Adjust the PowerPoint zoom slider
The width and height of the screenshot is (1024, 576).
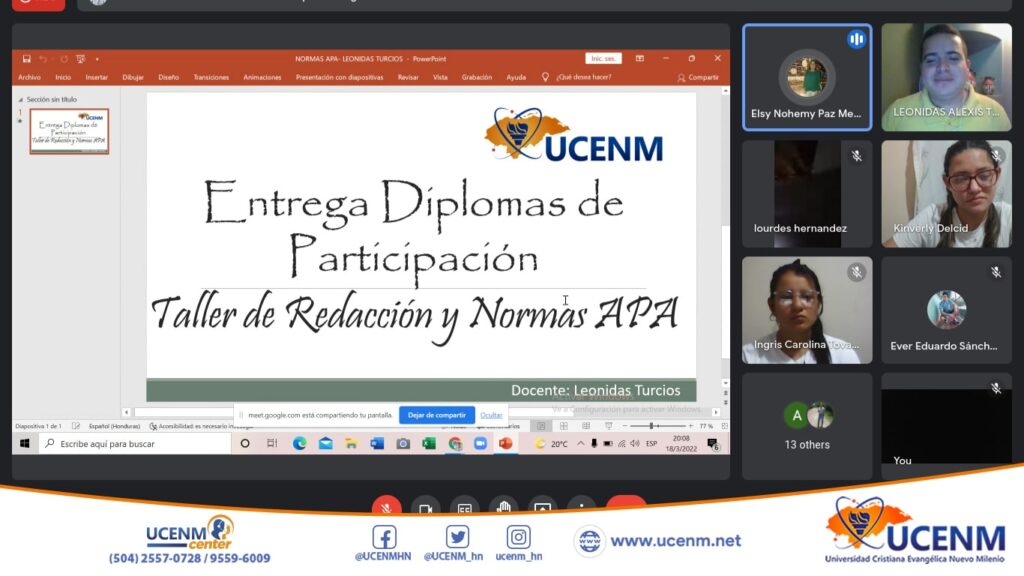click(653, 426)
